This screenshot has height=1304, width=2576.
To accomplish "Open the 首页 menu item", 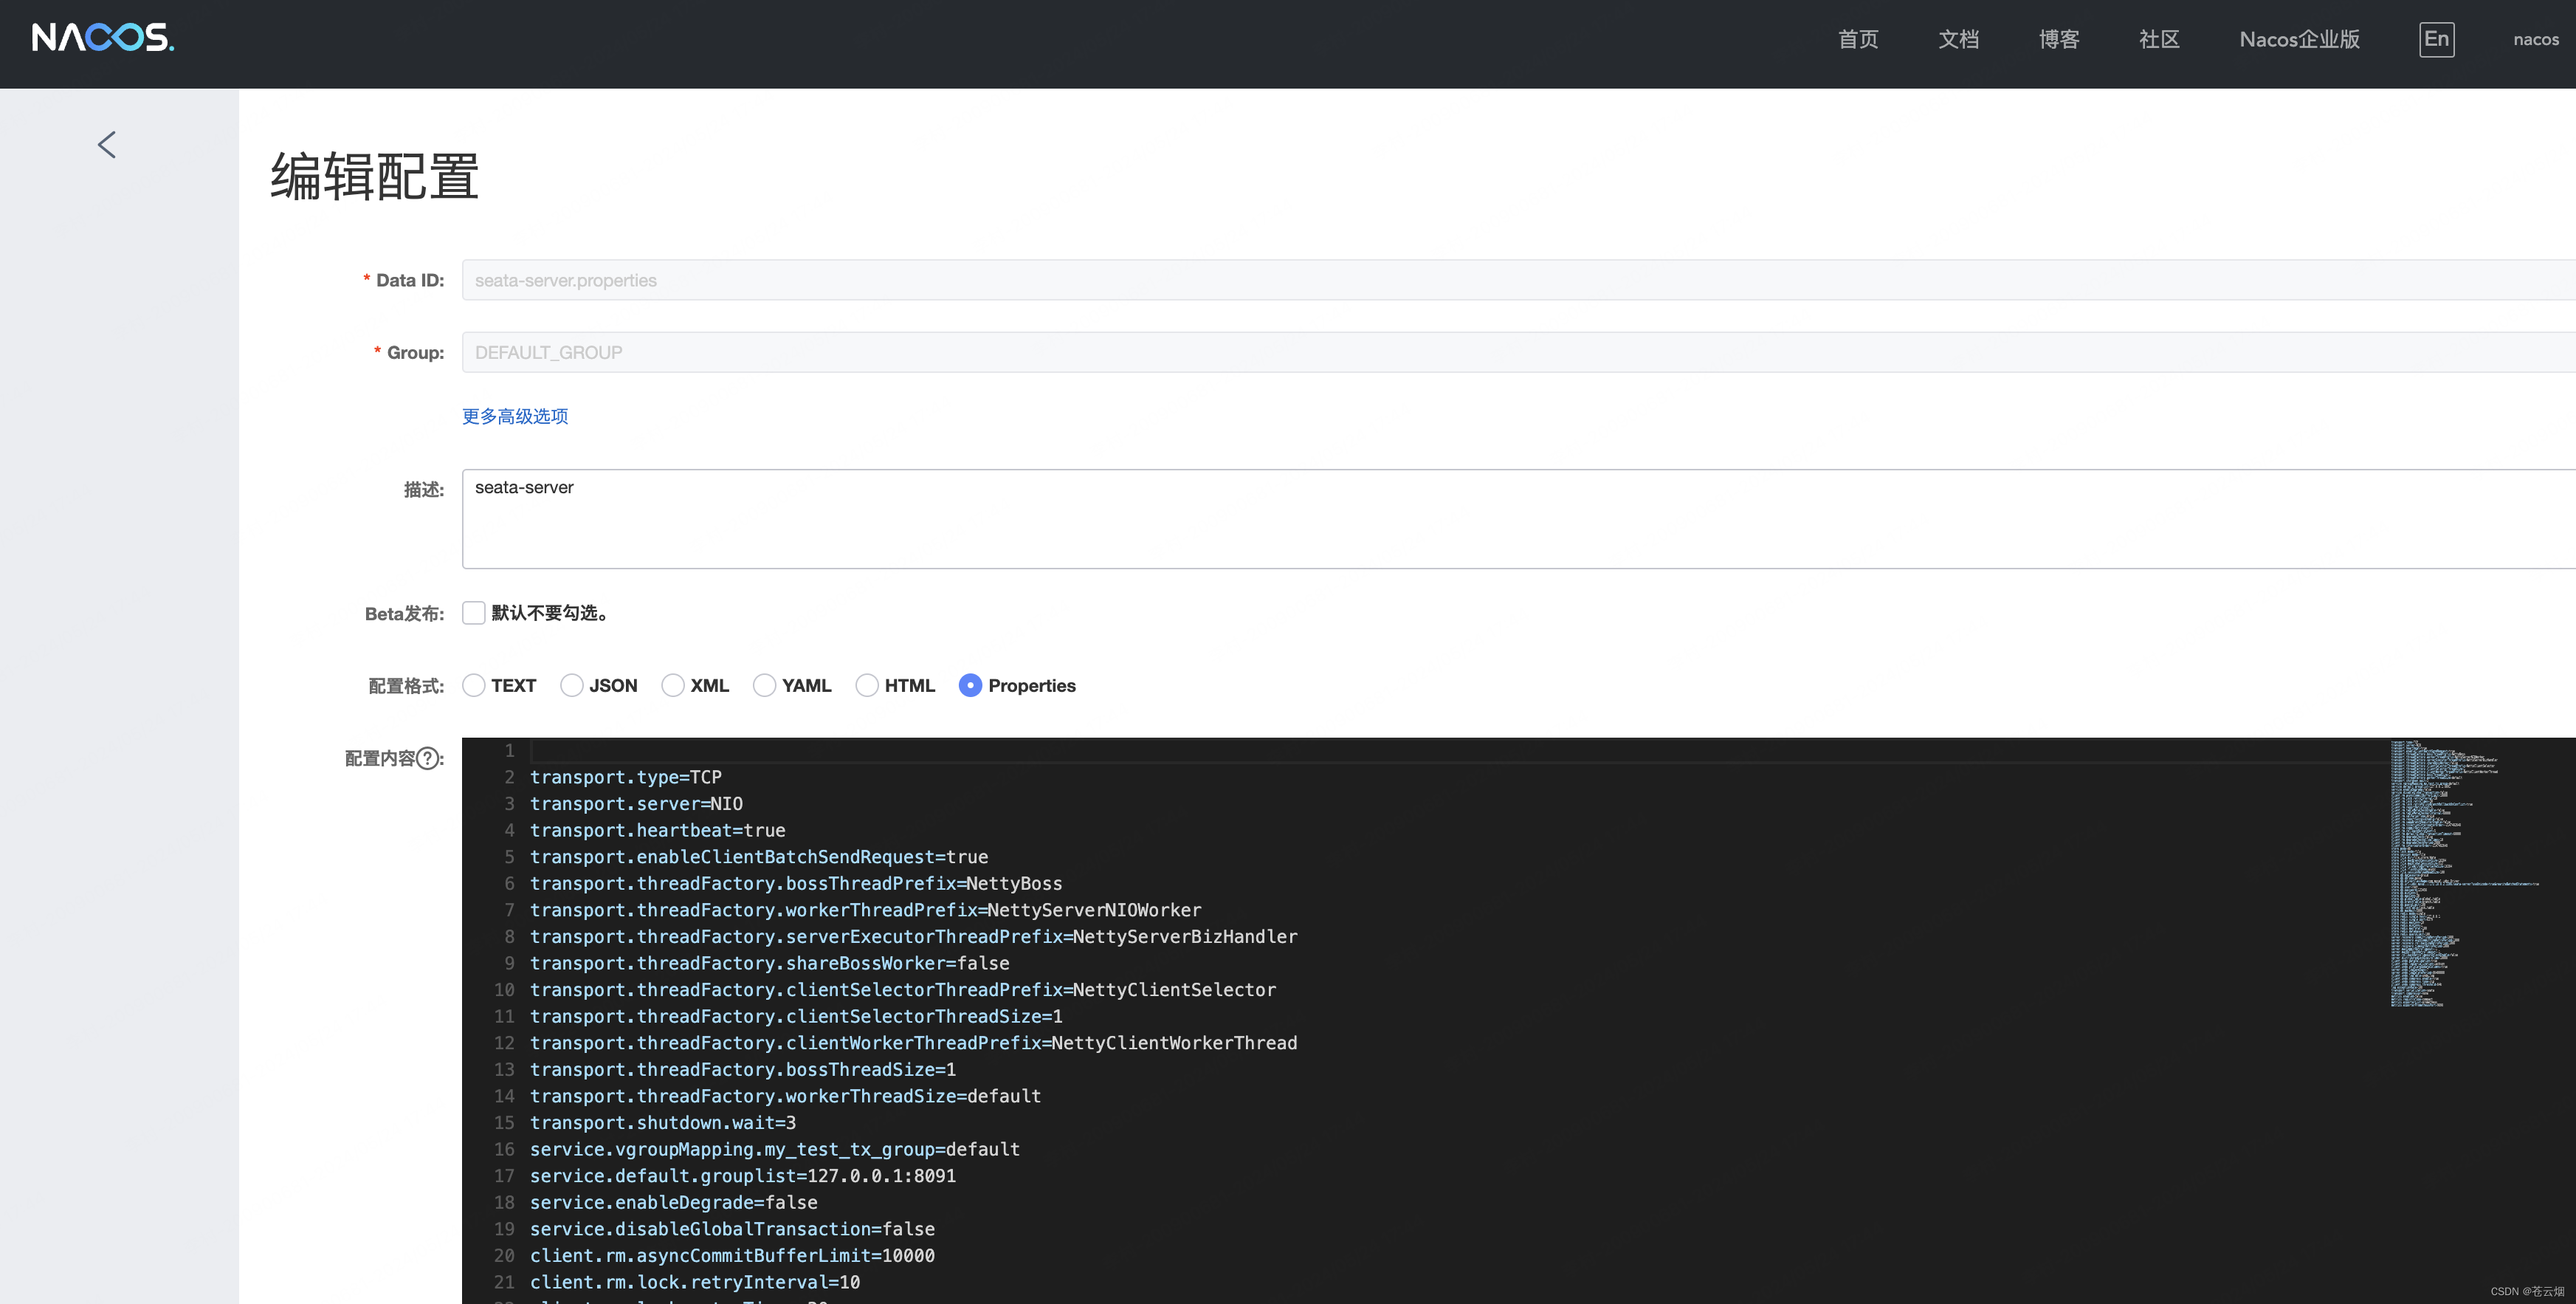I will 1858,39.
